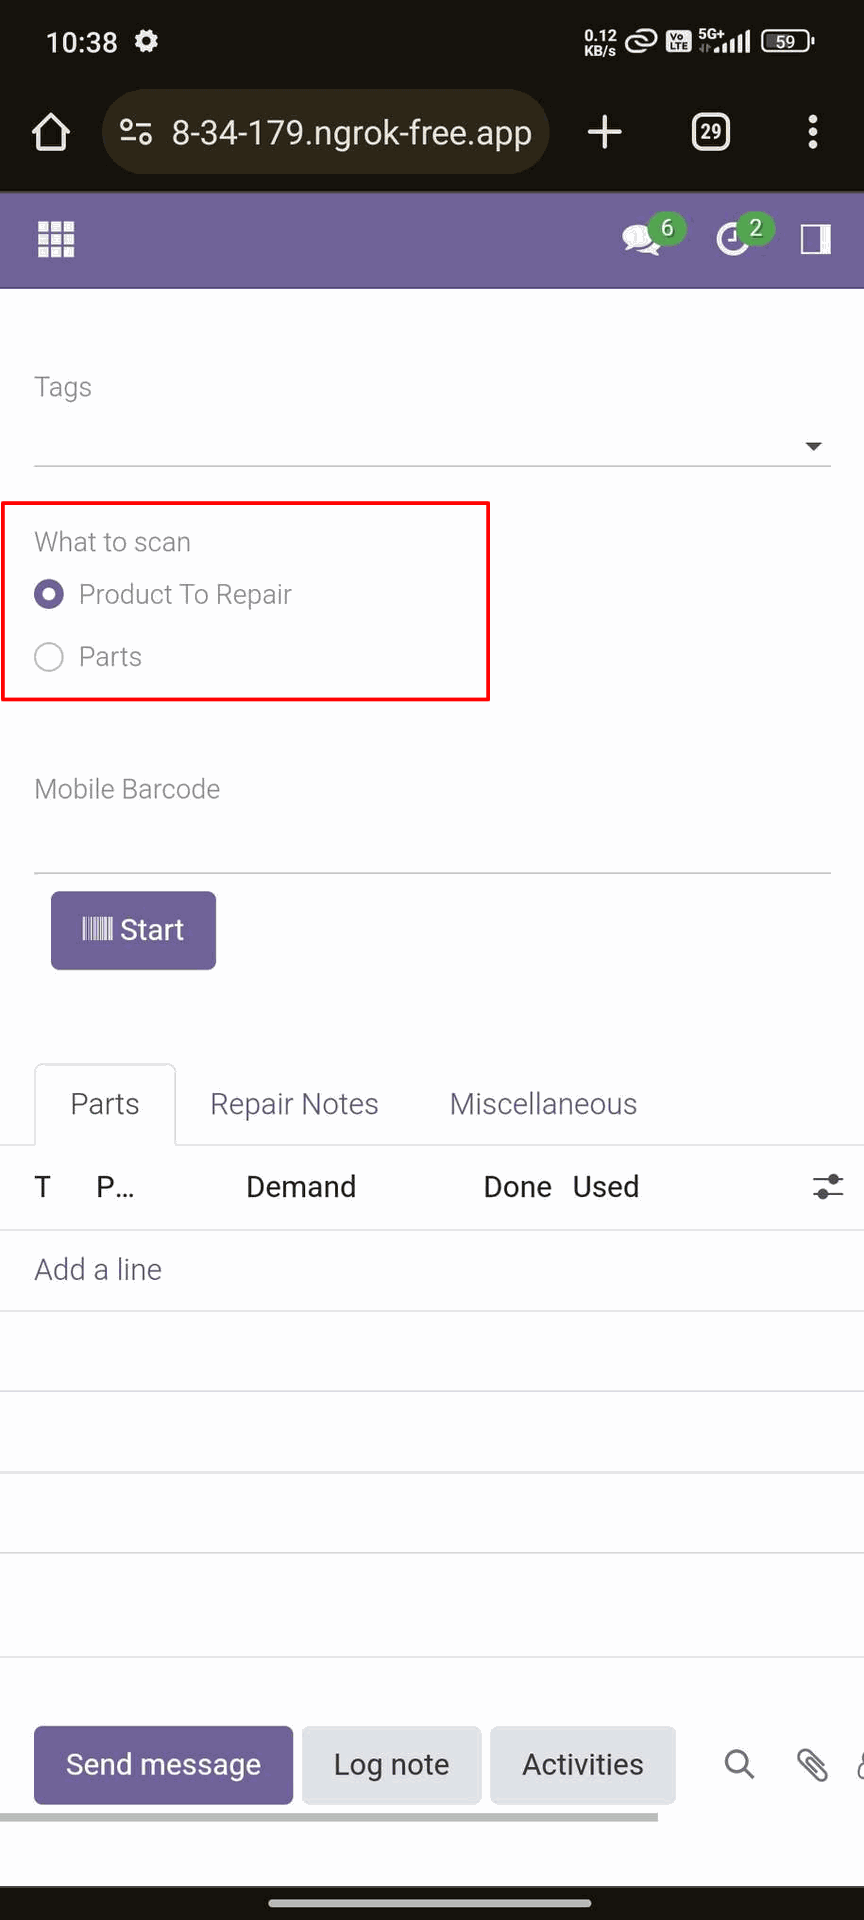Tap the browser home icon
Viewport: 864px width, 1920px height.
pyautogui.click(x=51, y=132)
